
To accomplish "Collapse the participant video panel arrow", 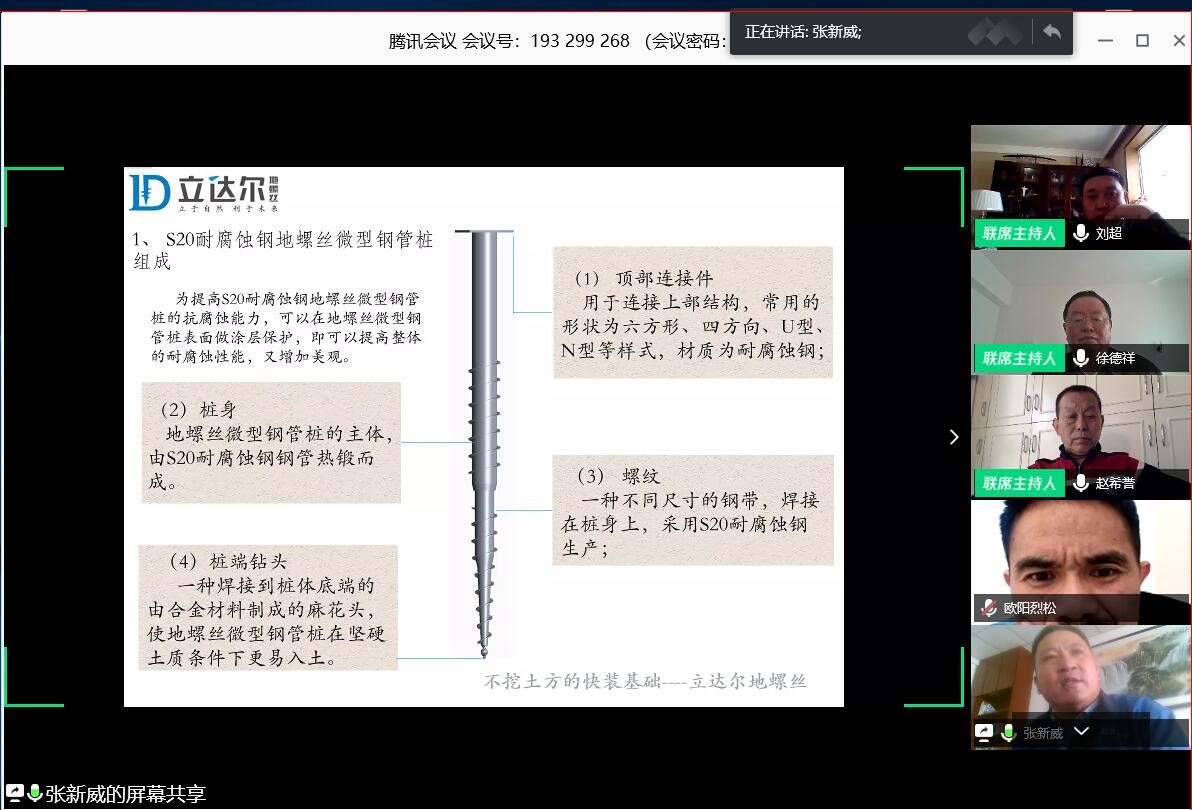I will pyautogui.click(x=953, y=437).
